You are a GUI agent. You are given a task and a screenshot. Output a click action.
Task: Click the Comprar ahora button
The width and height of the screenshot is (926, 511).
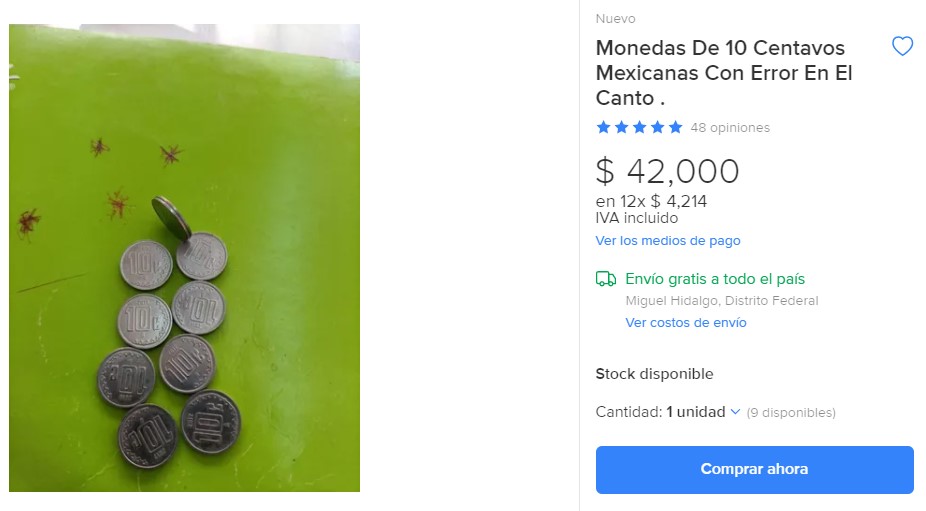tap(754, 470)
